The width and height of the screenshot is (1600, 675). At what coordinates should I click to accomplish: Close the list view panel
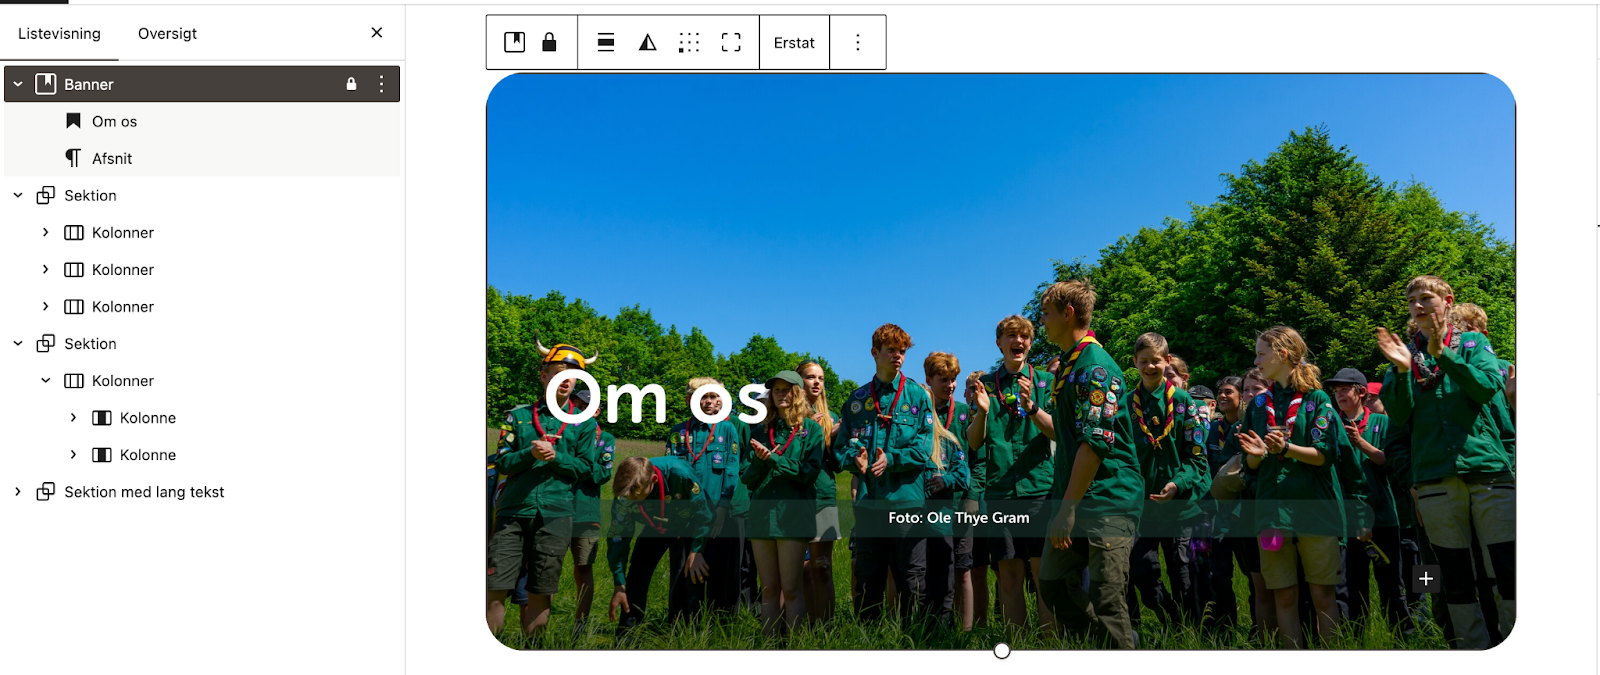click(x=377, y=33)
